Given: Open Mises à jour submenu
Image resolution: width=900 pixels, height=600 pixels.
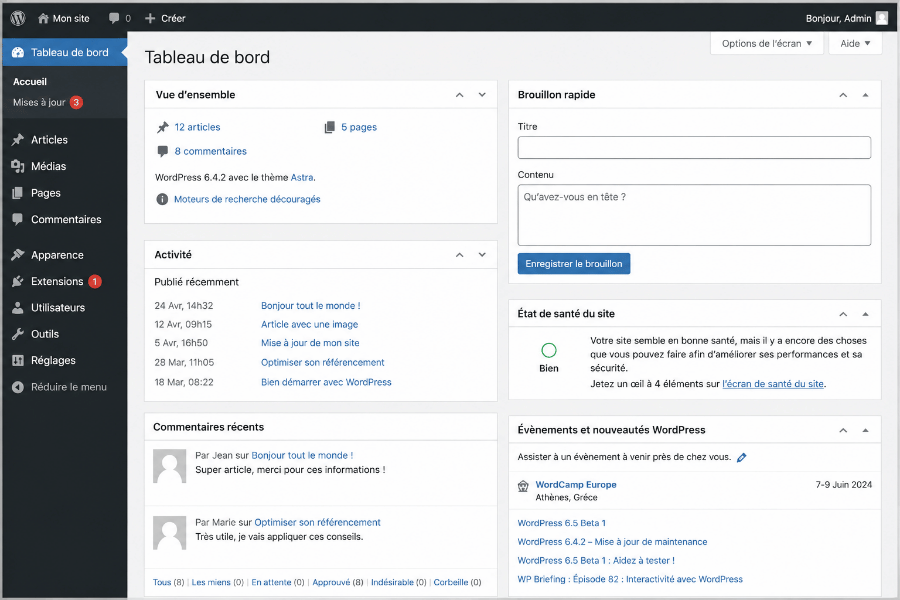Looking at the screenshot, I should [39, 102].
